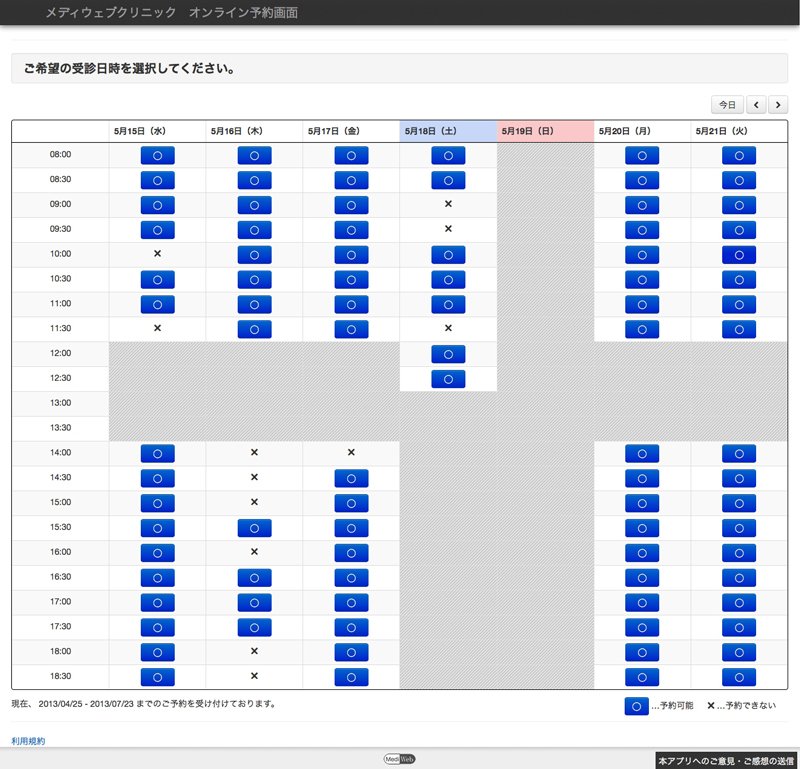Go to next week arrow

pyautogui.click(x=778, y=105)
